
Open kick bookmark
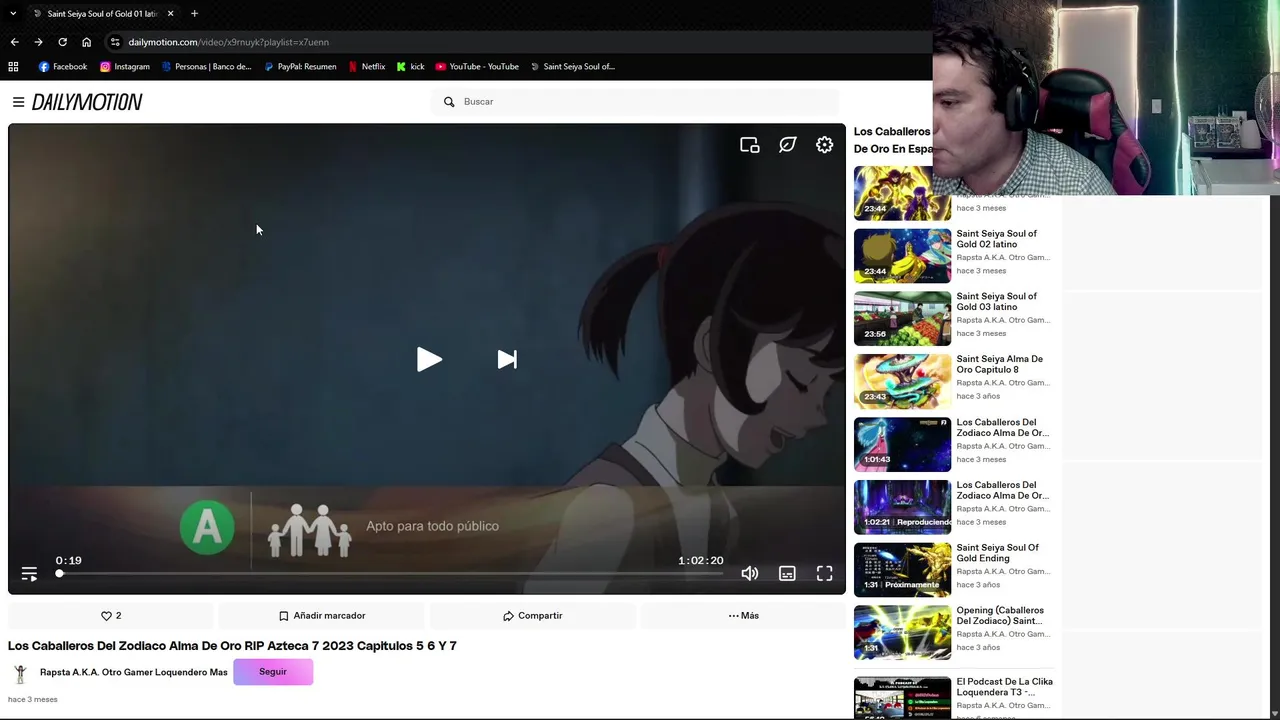pyautogui.click(x=411, y=67)
